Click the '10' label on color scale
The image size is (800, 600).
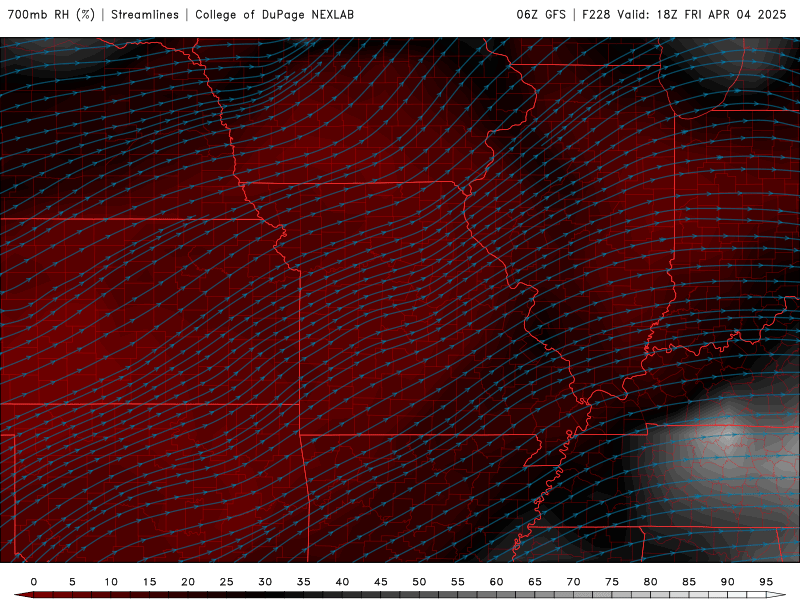pos(111,582)
